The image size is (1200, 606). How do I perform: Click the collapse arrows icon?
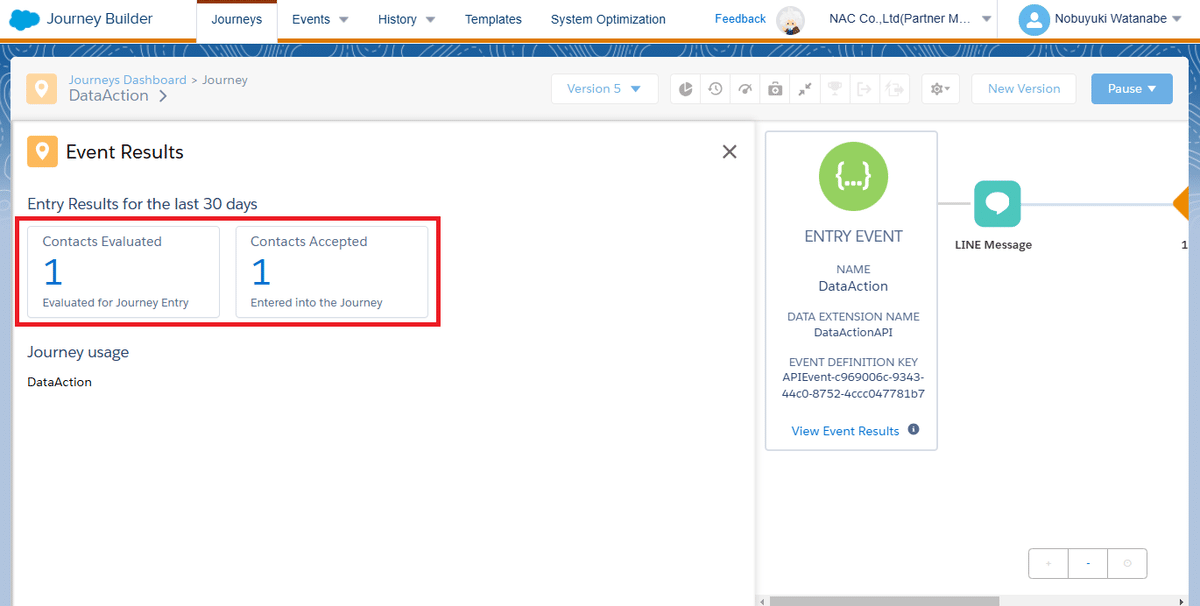805,89
